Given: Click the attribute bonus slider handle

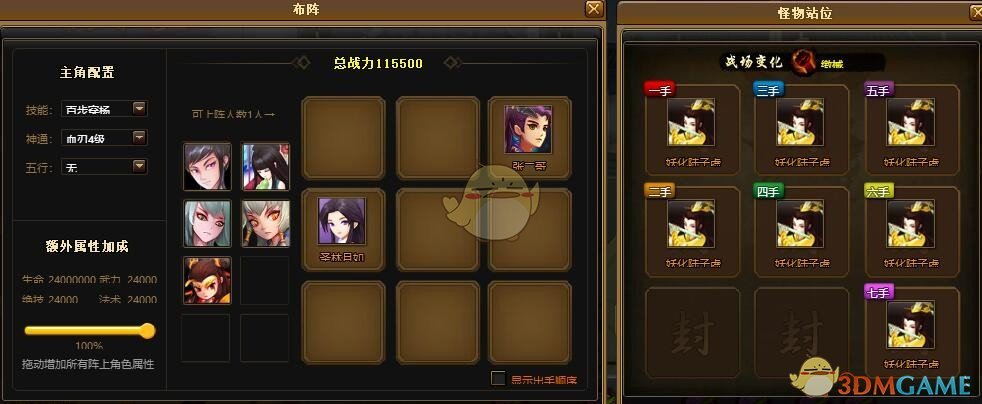Looking at the screenshot, I should [147, 331].
